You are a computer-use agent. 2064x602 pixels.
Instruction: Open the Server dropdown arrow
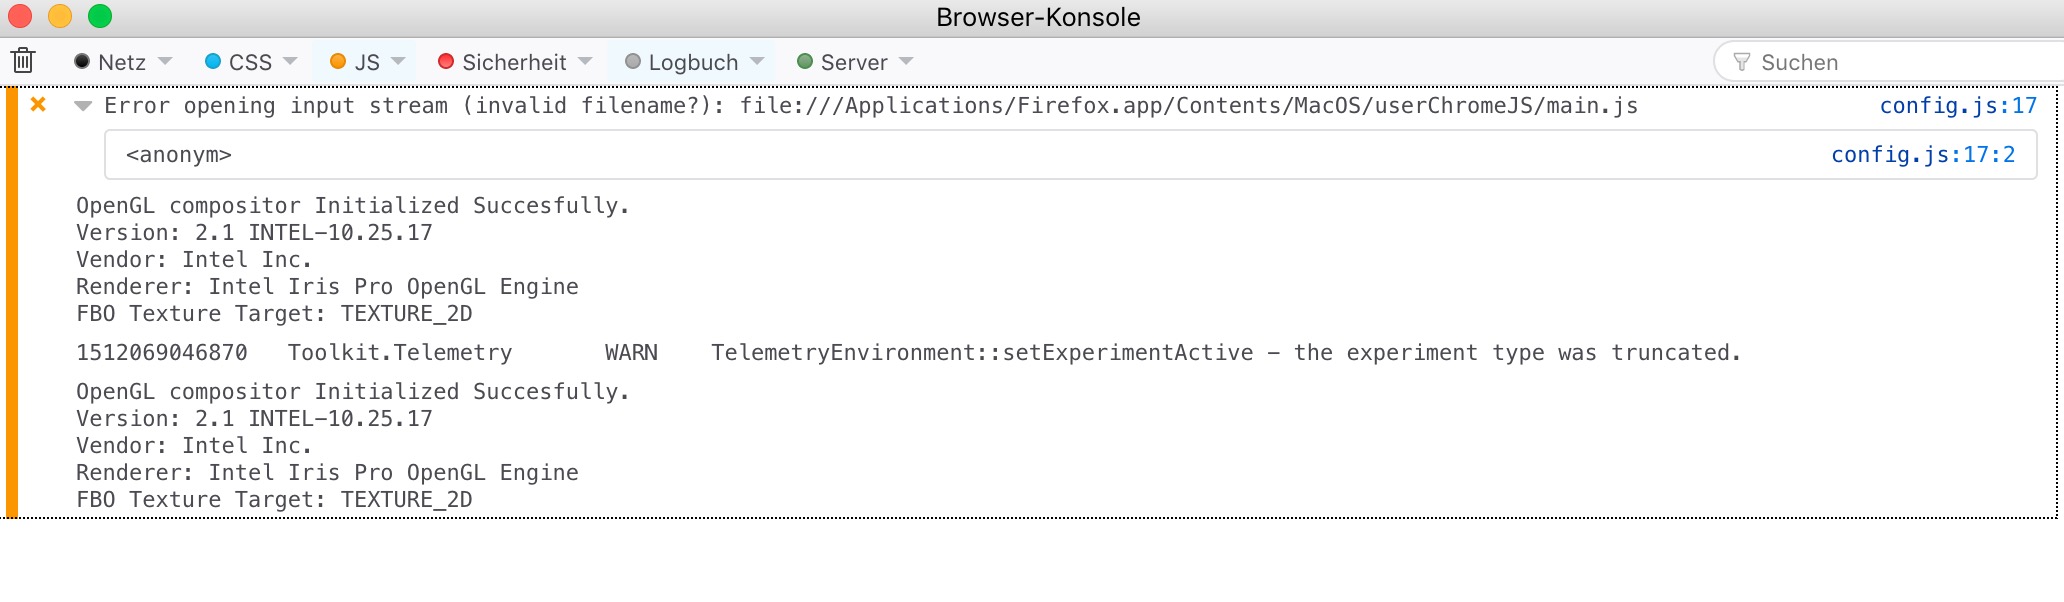click(x=906, y=62)
